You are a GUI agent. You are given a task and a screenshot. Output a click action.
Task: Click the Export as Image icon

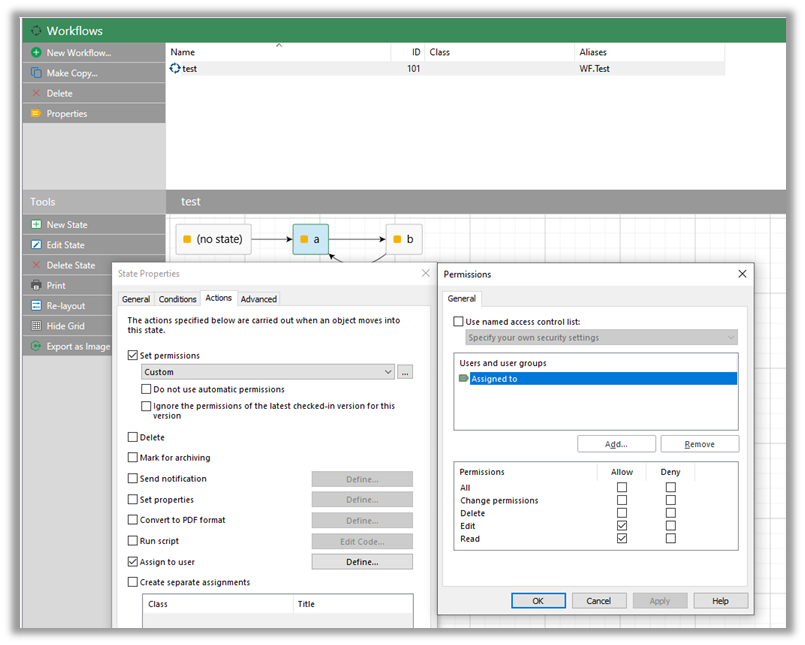(x=36, y=347)
